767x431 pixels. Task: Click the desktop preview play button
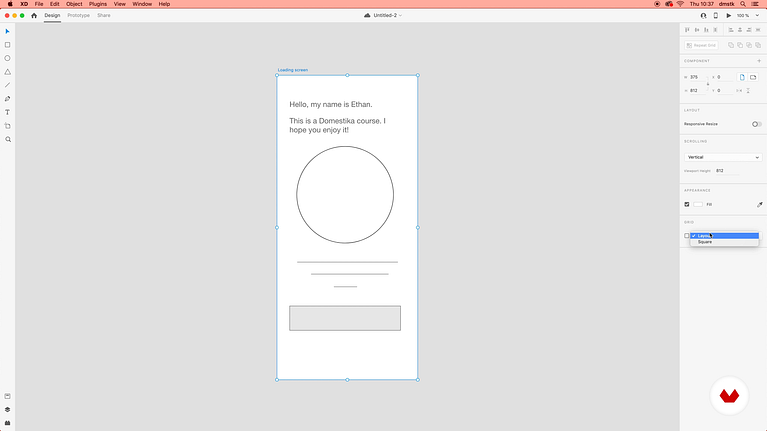(728, 16)
